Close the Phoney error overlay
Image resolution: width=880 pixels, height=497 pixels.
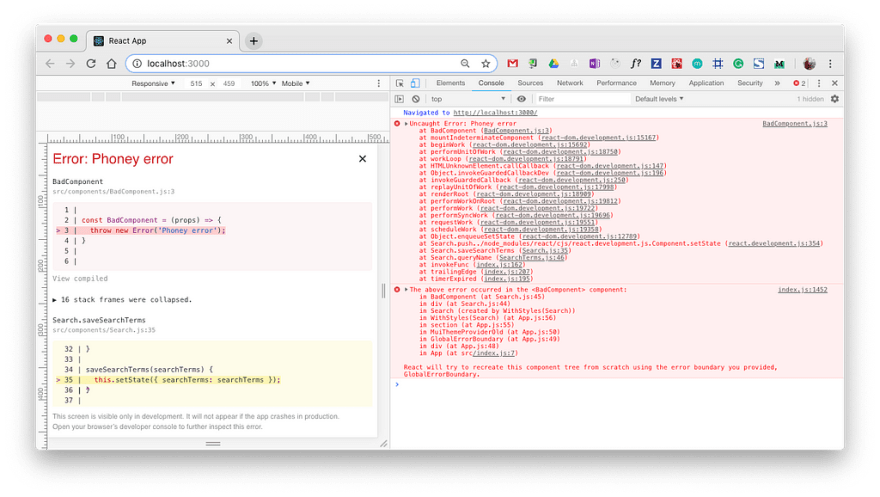click(x=363, y=159)
